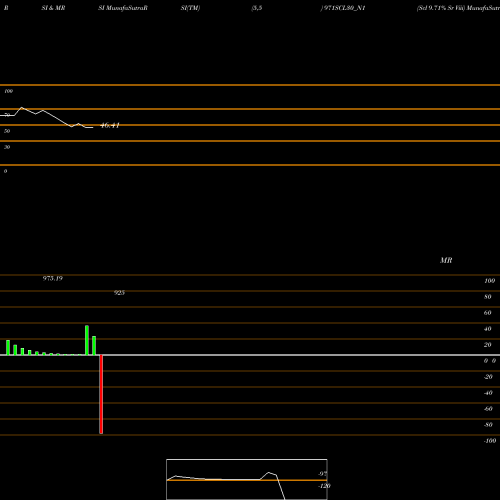Viewport: 500px width, 500px height.
Task: Click the MR panel title label
Action: click(446, 260)
